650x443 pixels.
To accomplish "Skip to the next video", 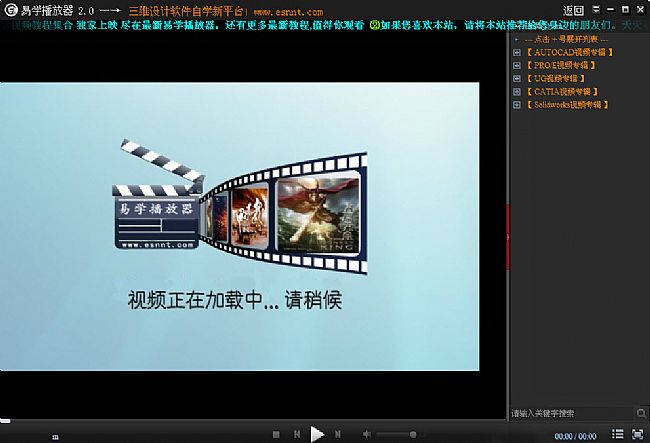I will click(337, 434).
